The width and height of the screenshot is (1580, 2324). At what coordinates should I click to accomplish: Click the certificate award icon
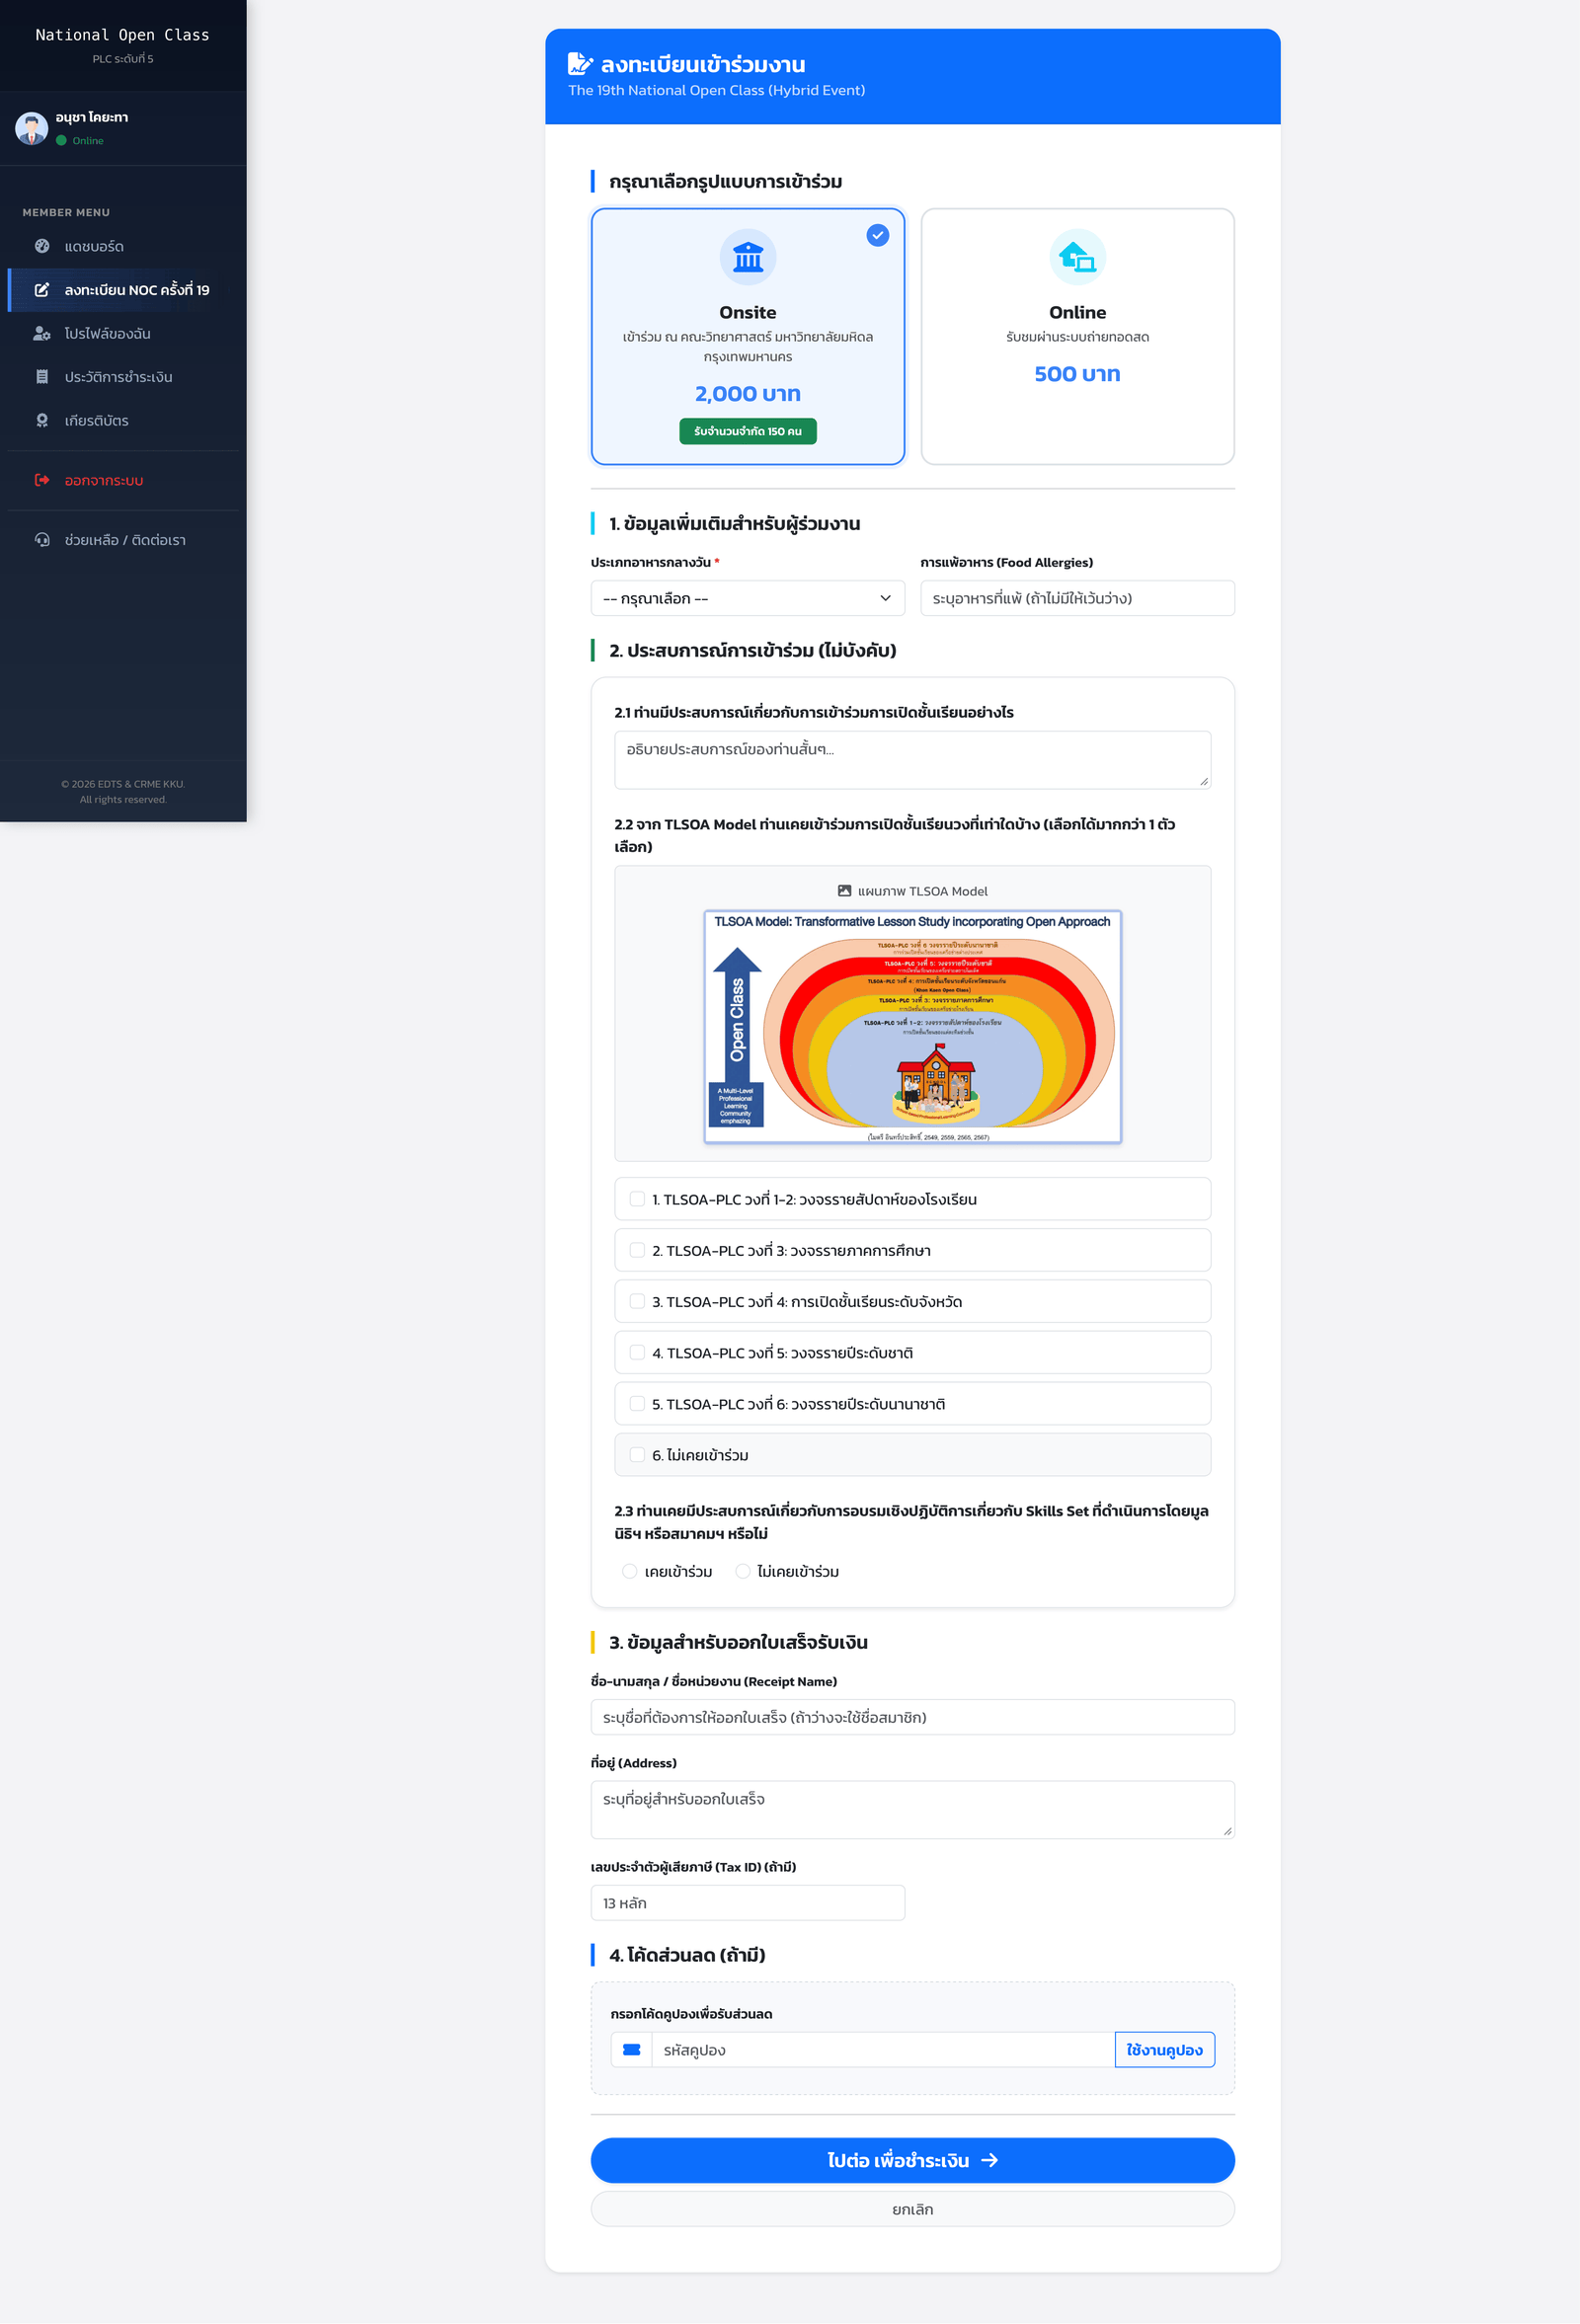[x=42, y=420]
